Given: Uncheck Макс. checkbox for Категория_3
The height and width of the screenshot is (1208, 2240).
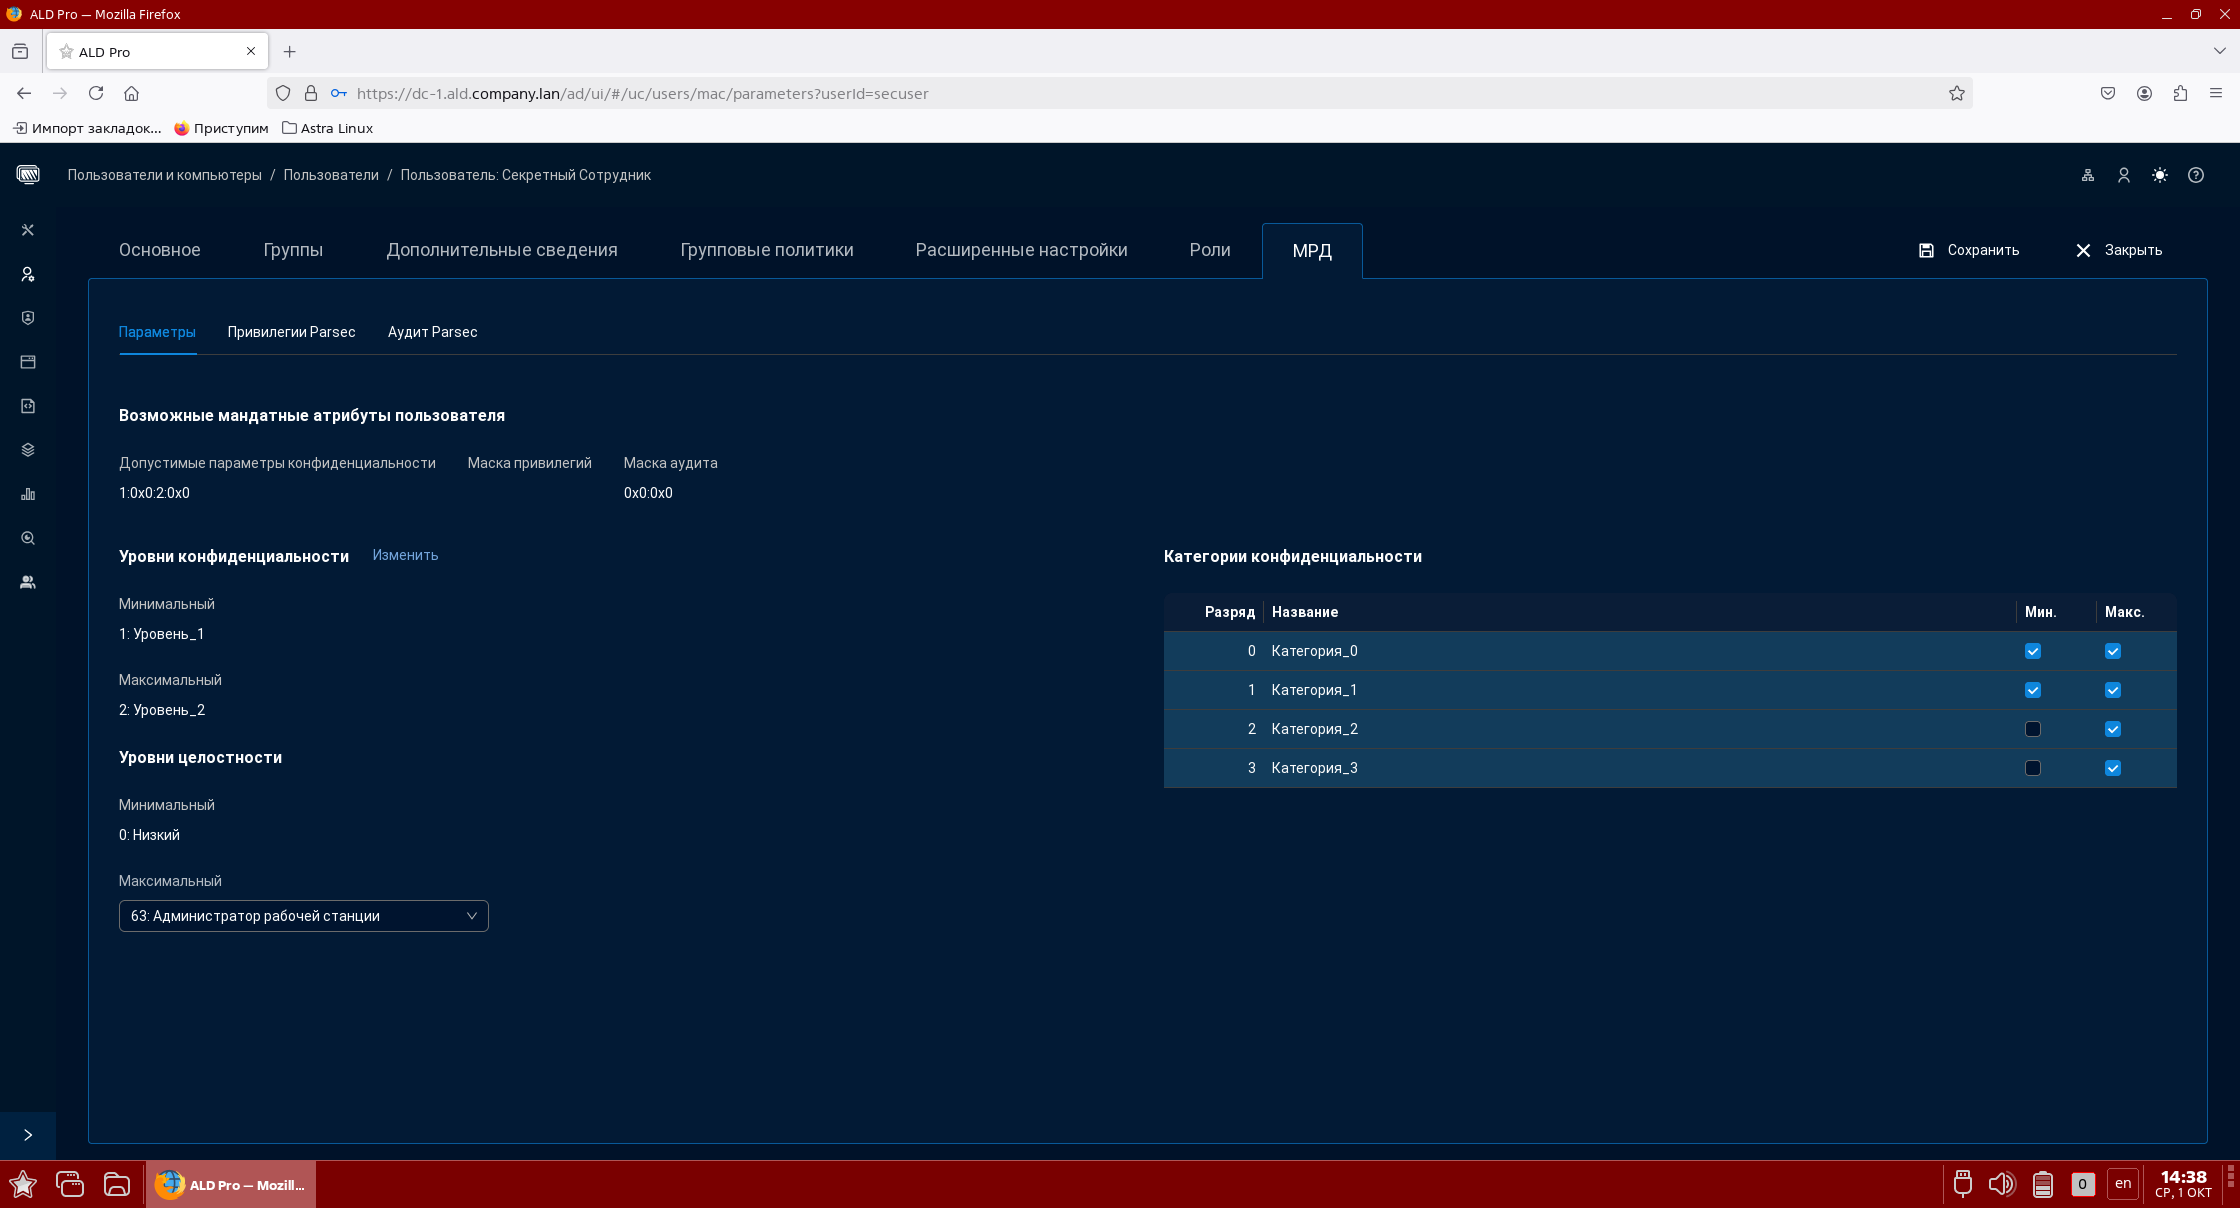Looking at the screenshot, I should tap(2113, 768).
